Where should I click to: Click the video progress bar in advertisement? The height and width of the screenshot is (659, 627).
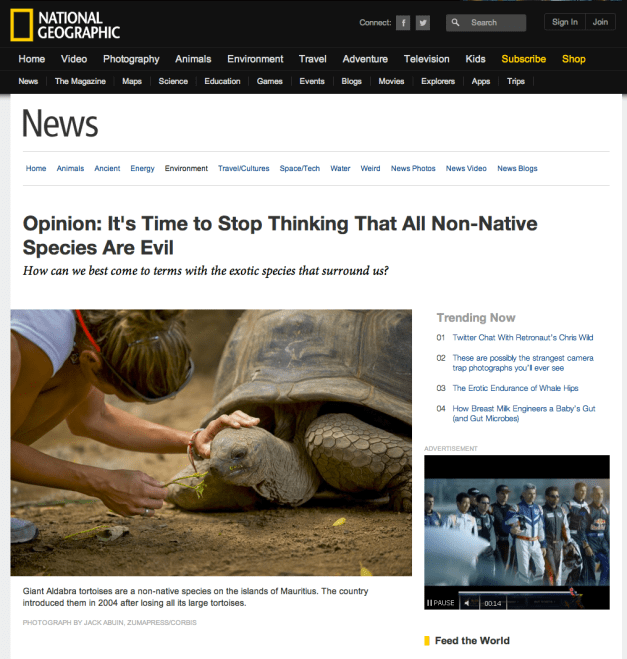[x=518, y=593]
